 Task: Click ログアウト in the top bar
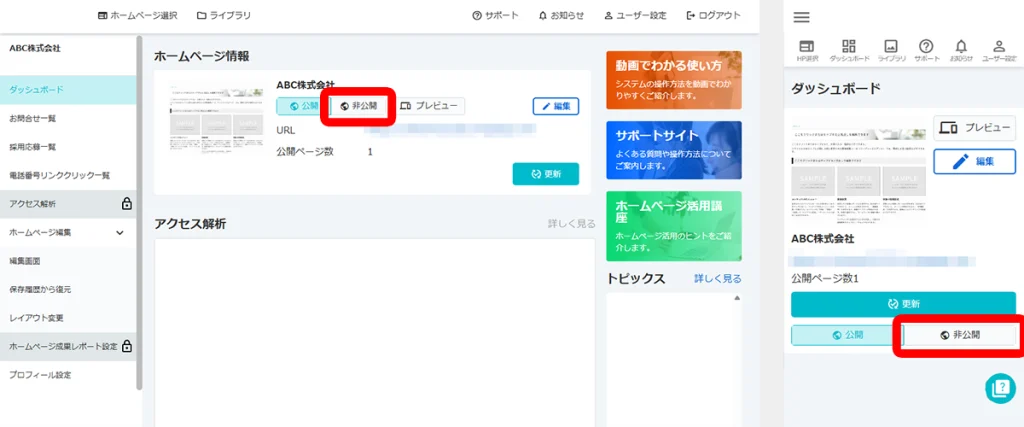(x=714, y=15)
